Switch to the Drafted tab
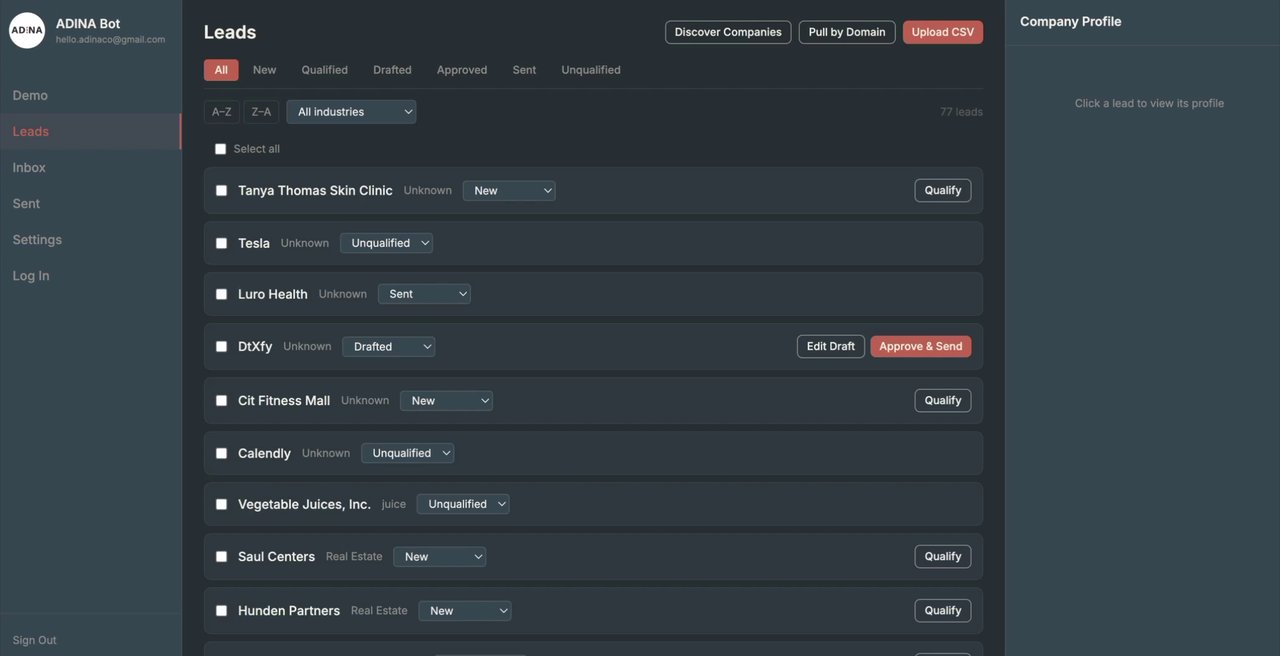Screen dimensions: 1280x656 [x=392, y=70]
